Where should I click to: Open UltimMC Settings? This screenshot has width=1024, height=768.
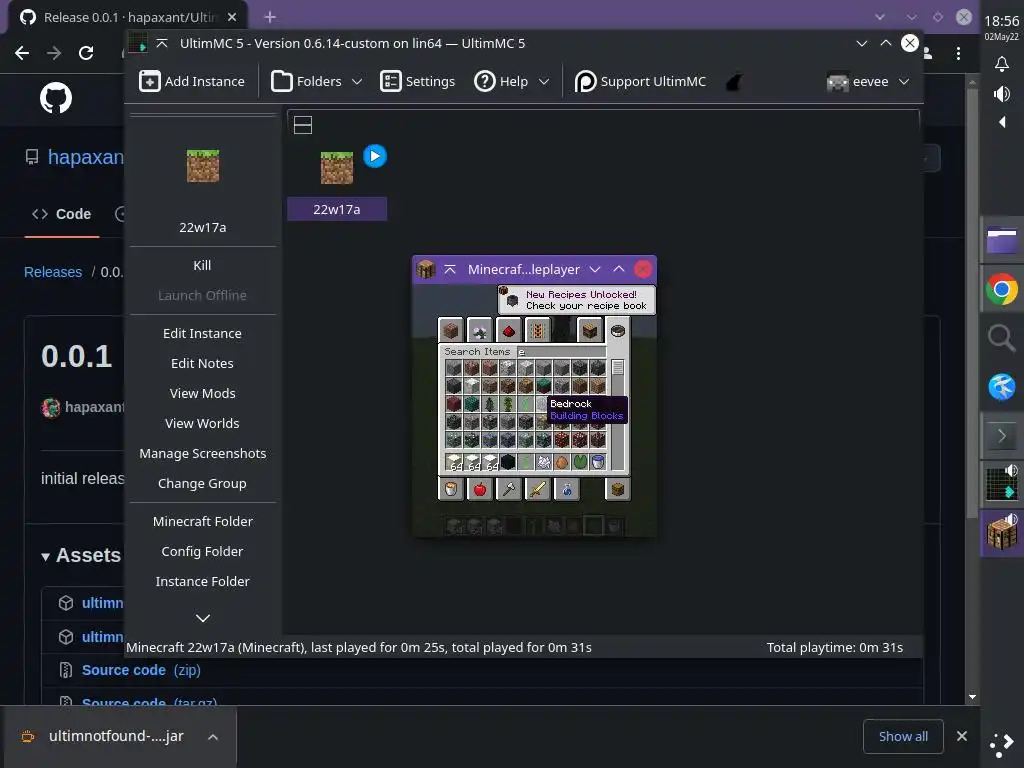pos(417,82)
